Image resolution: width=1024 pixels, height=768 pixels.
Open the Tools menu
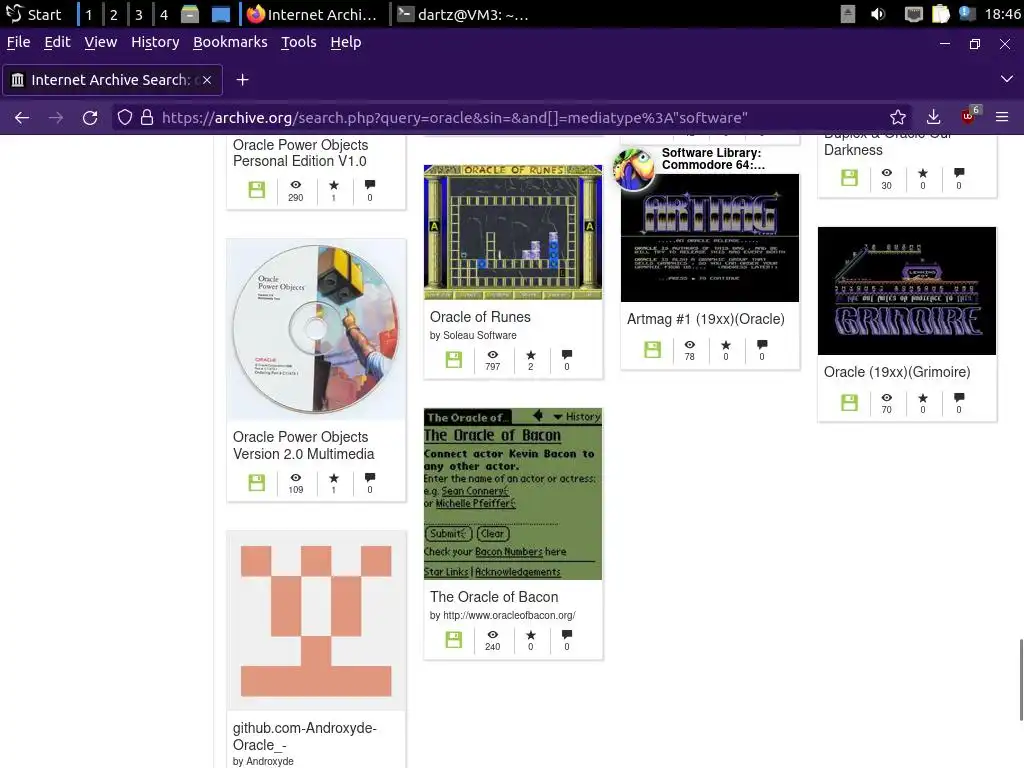(298, 42)
